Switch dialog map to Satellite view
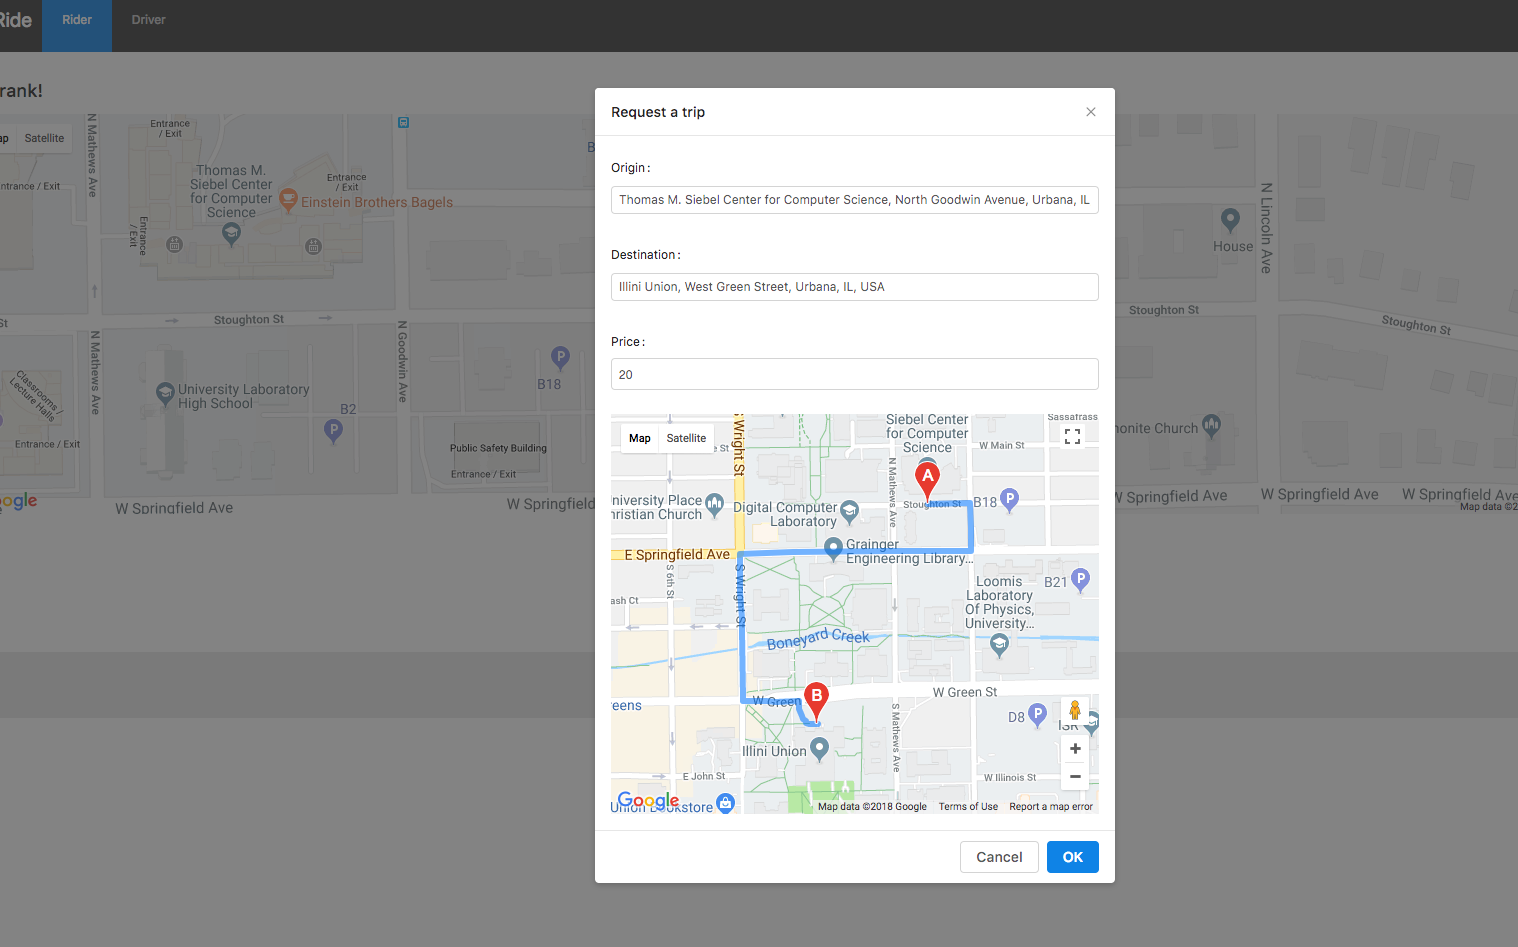 coord(686,438)
